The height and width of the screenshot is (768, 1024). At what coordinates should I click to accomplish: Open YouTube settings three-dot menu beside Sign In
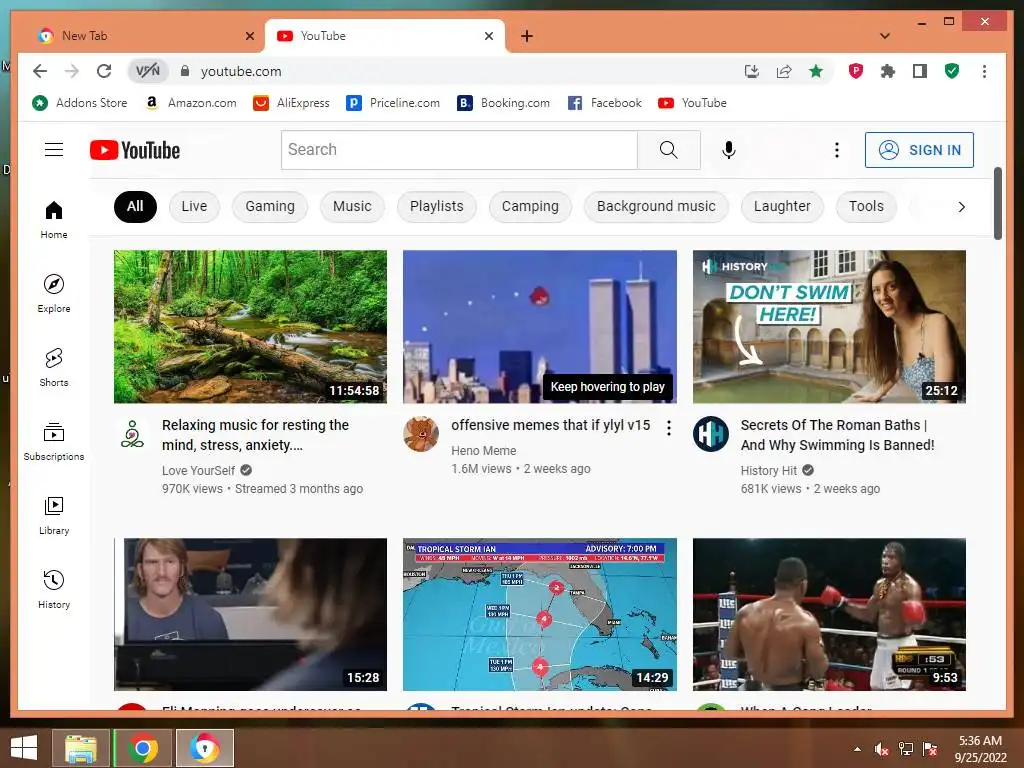[x=837, y=150]
